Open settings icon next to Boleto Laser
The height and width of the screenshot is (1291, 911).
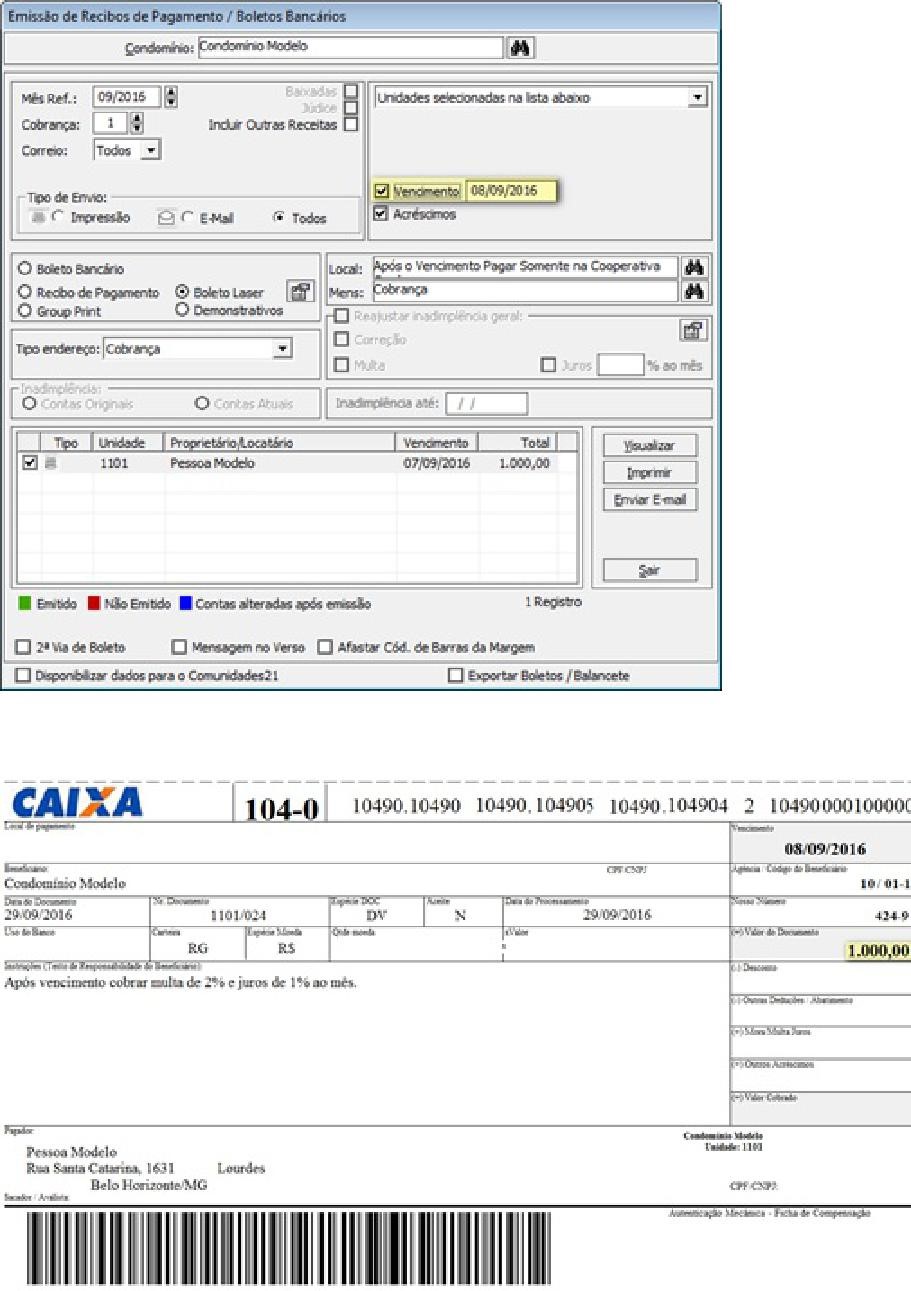(298, 291)
